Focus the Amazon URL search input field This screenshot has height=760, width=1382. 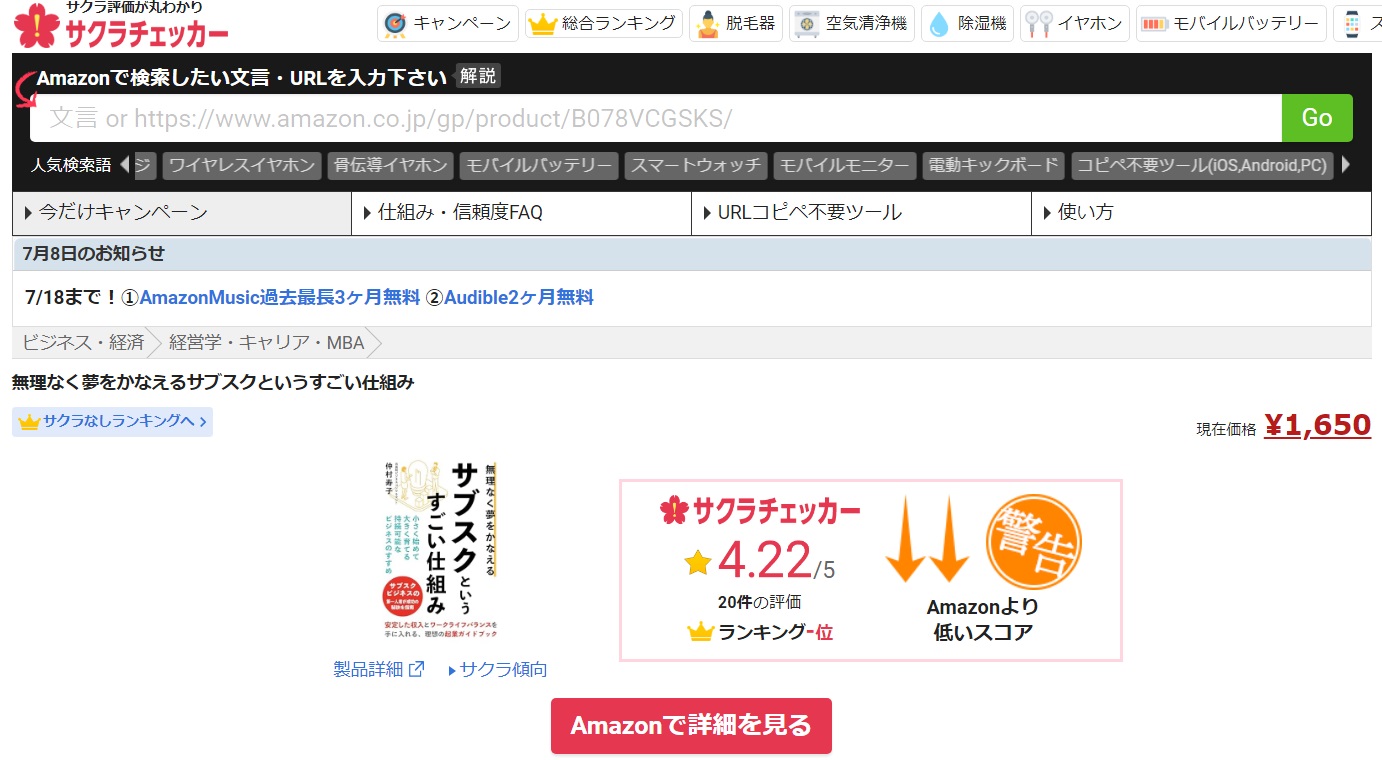click(x=656, y=118)
